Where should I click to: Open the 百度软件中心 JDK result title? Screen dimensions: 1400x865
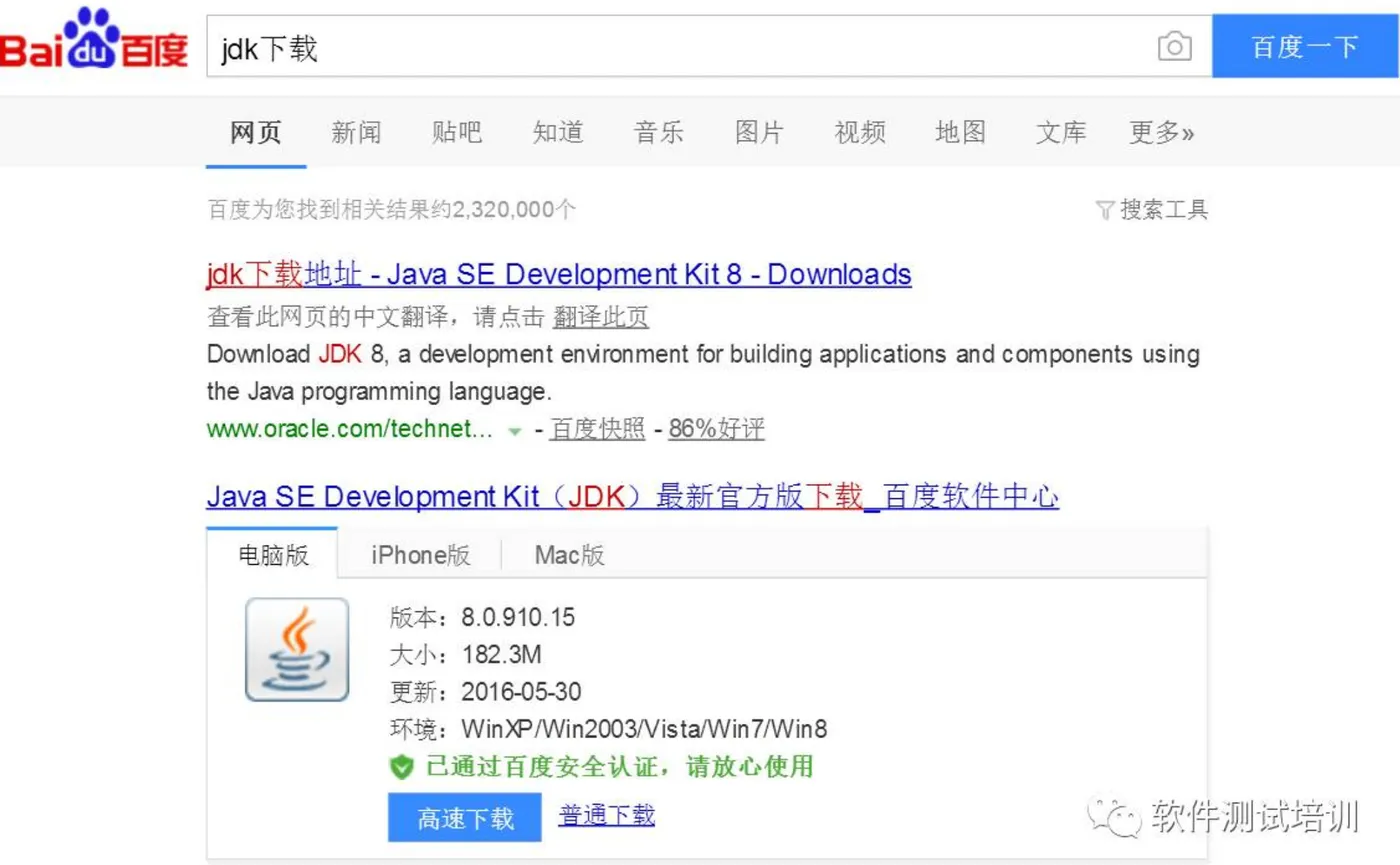point(632,496)
